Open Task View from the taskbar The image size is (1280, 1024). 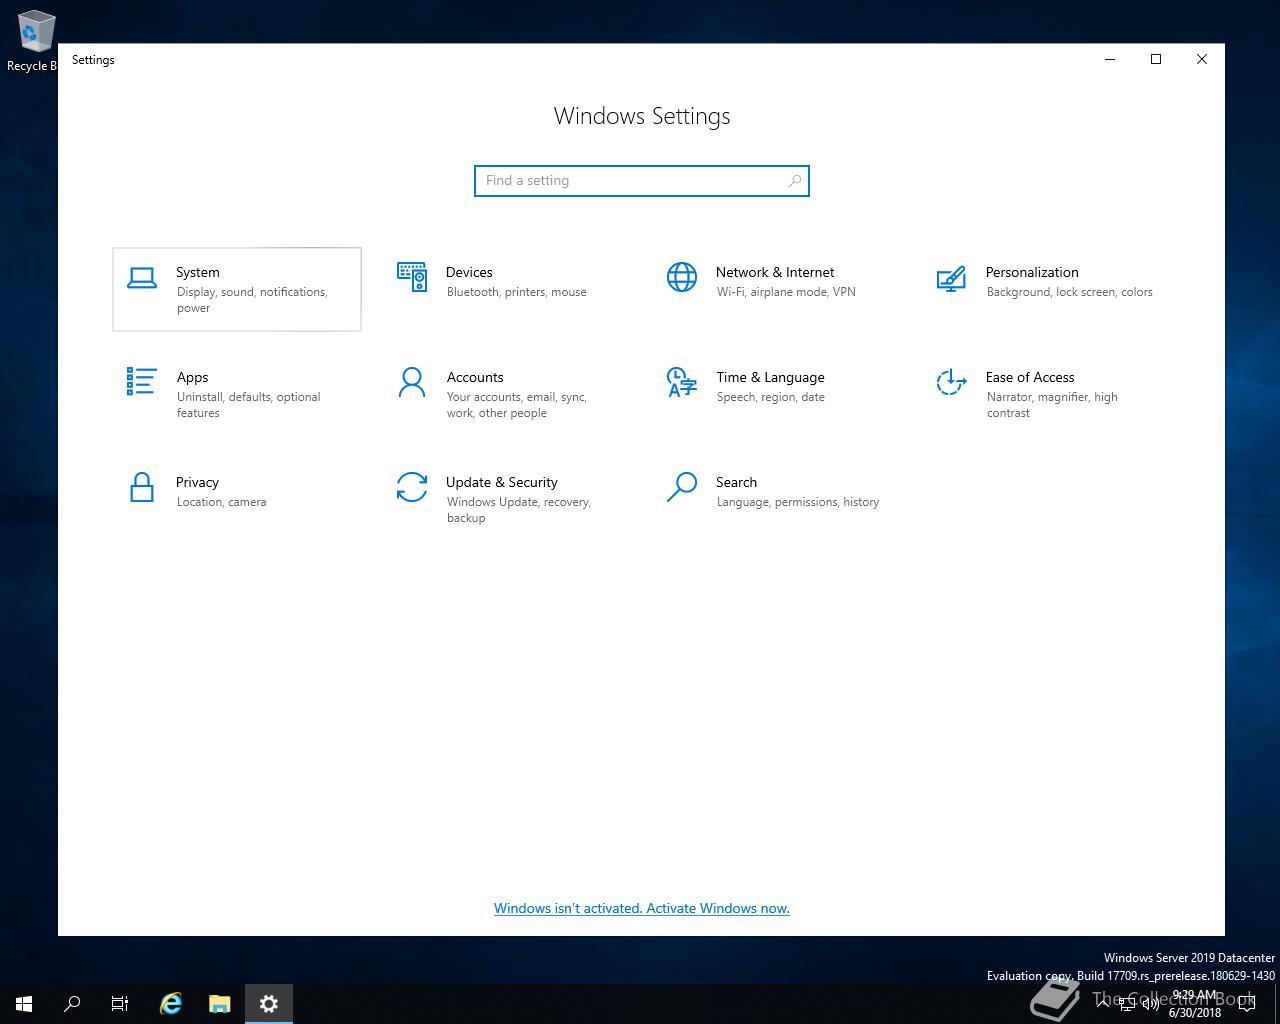[x=120, y=1004]
